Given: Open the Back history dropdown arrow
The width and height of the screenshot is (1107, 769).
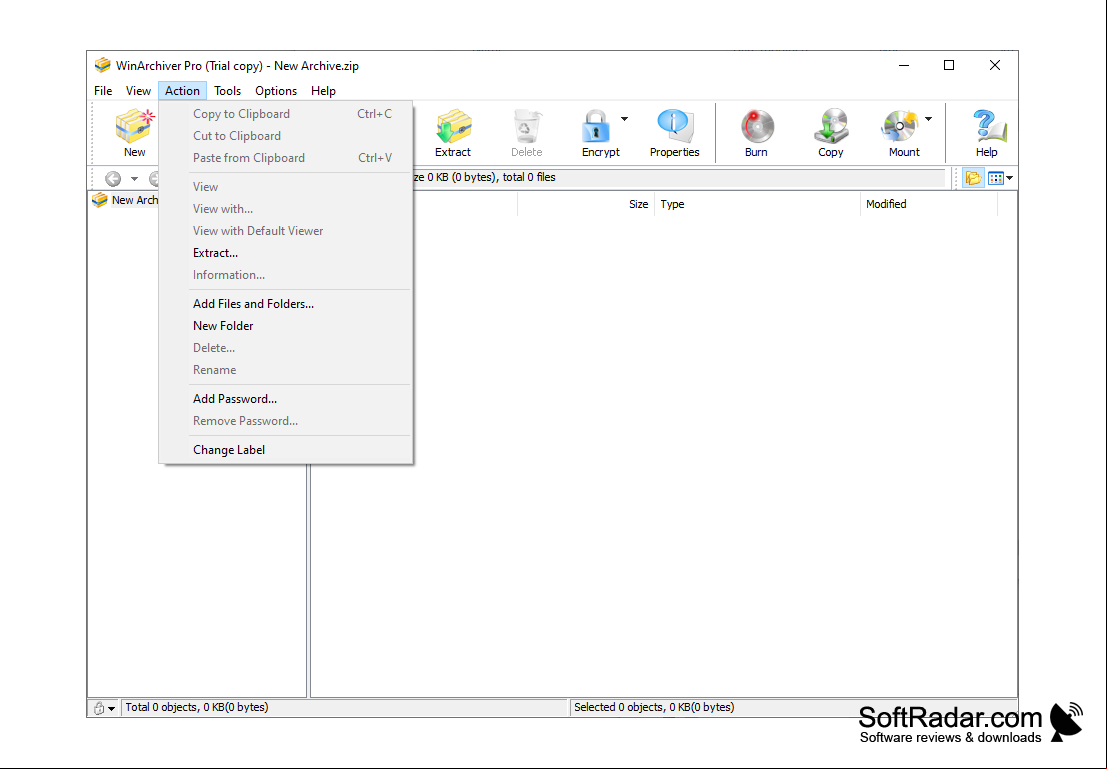Looking at the screenshot, I should (x=134, y=179).
